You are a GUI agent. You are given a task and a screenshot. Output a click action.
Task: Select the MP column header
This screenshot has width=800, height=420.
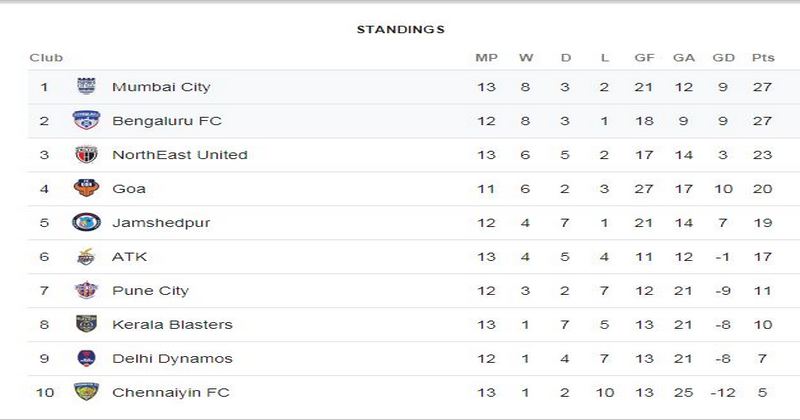pos(486,58)
